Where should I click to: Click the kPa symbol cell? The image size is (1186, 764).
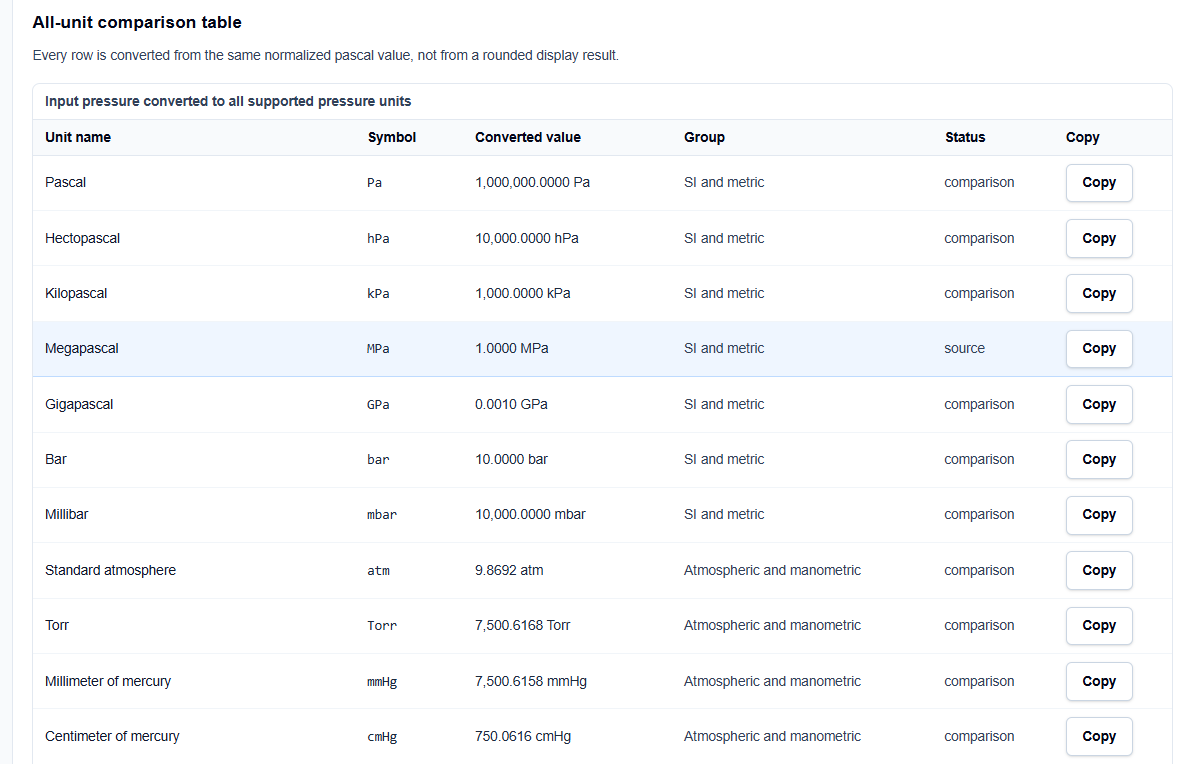[378, 293]
